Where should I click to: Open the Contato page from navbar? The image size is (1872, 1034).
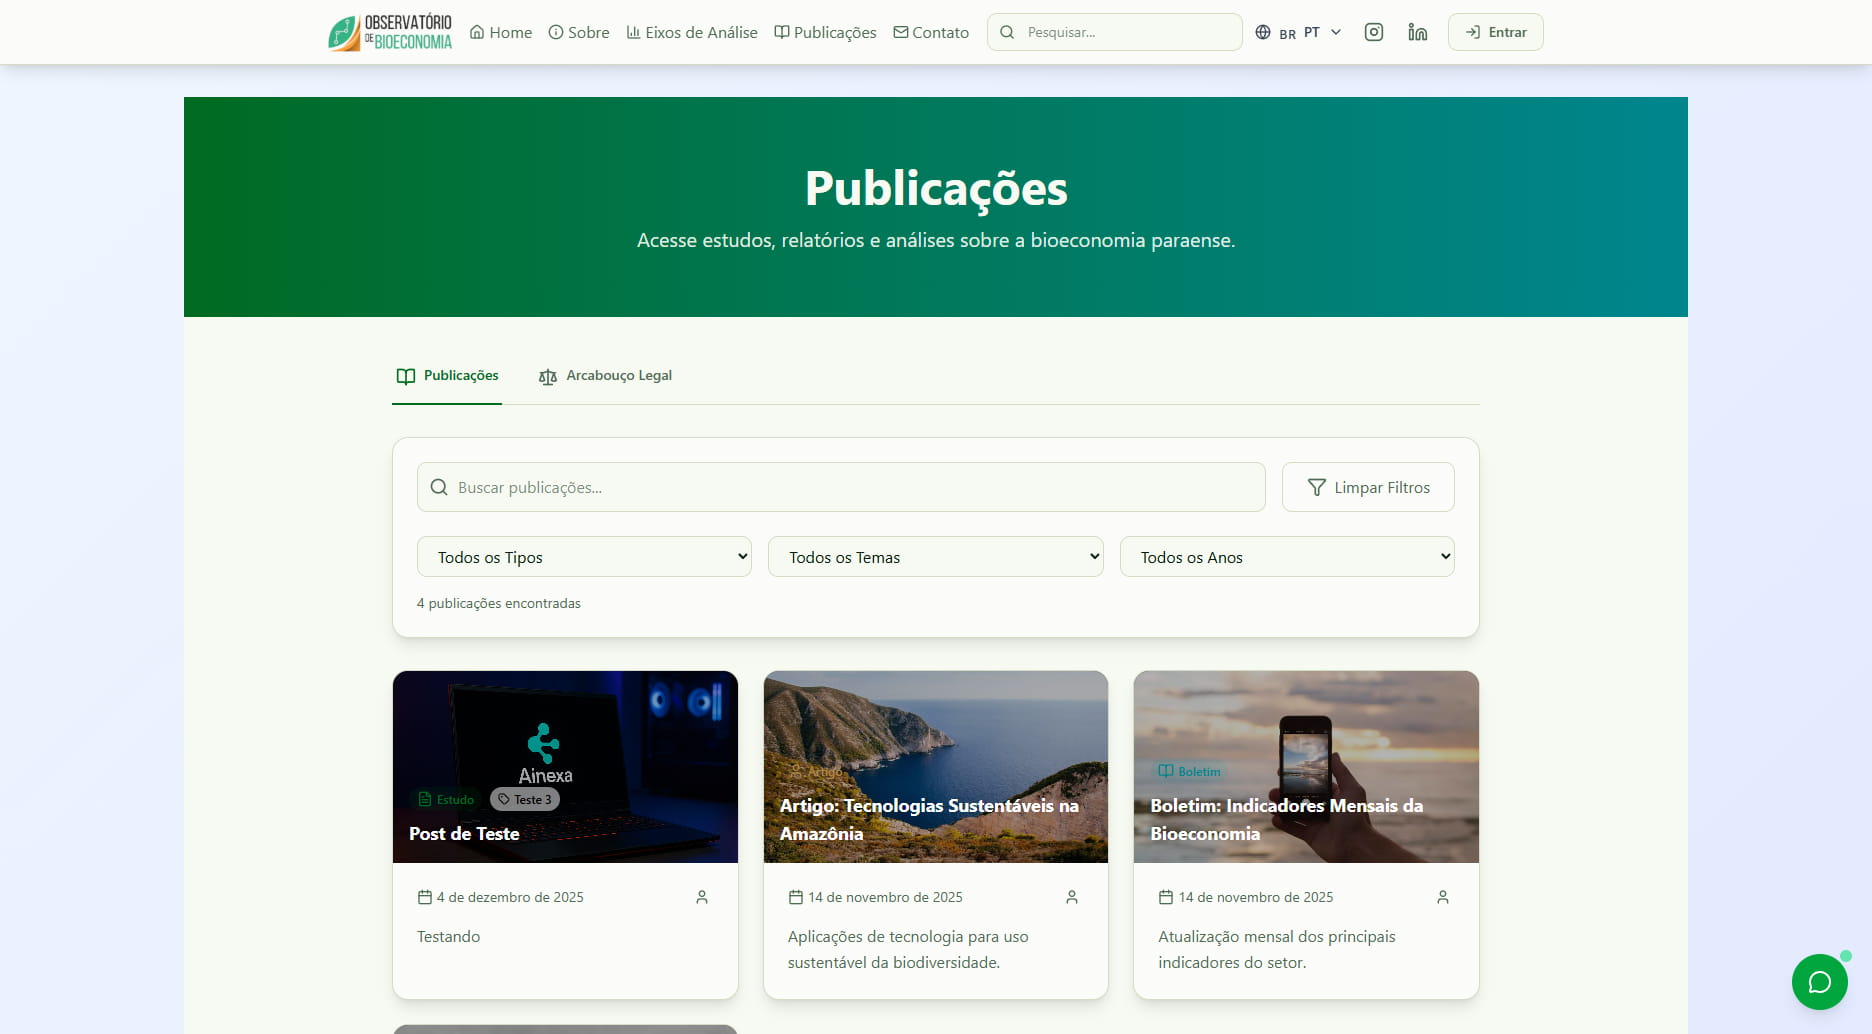tap(931, 32)
